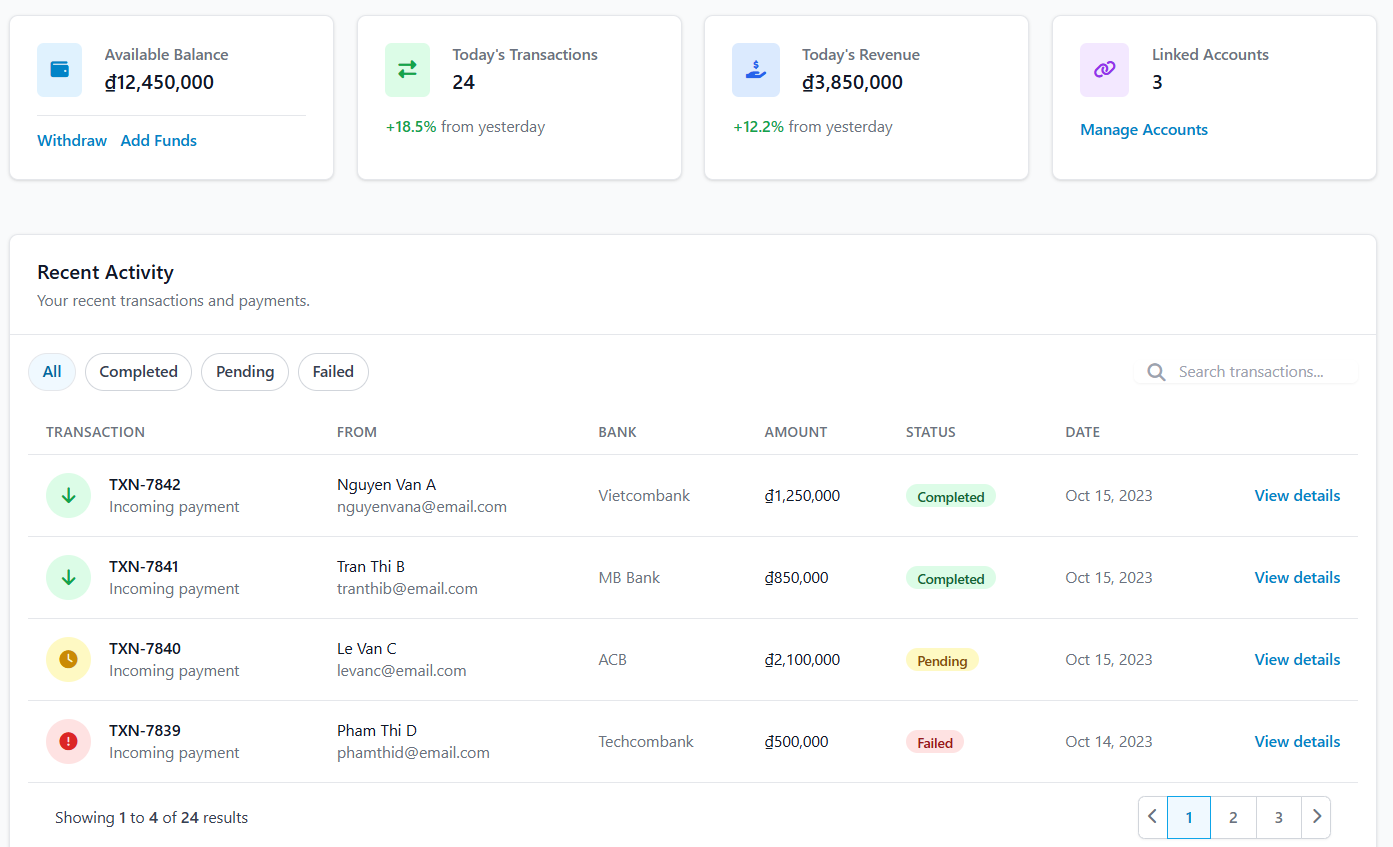Select the Failed filter
Image resolution: width=1393 pixels, height=847 pixels.
pyautogui.click(x=333, y=371)
